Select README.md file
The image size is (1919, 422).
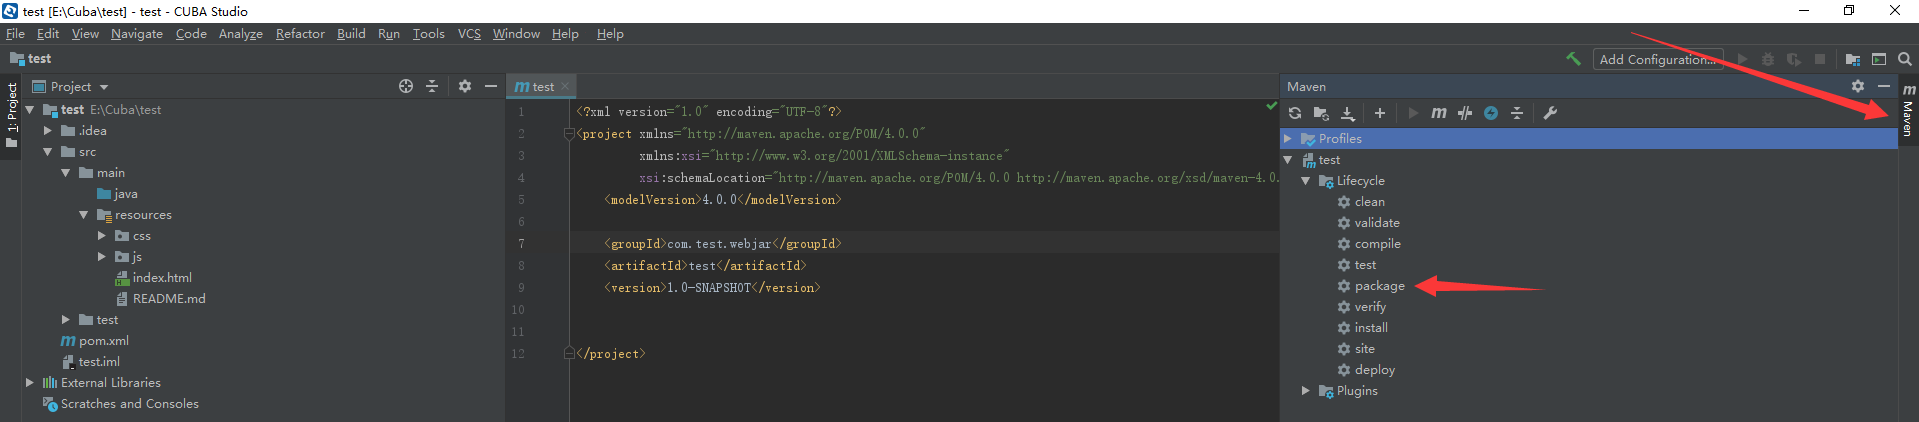click(160, 299)
